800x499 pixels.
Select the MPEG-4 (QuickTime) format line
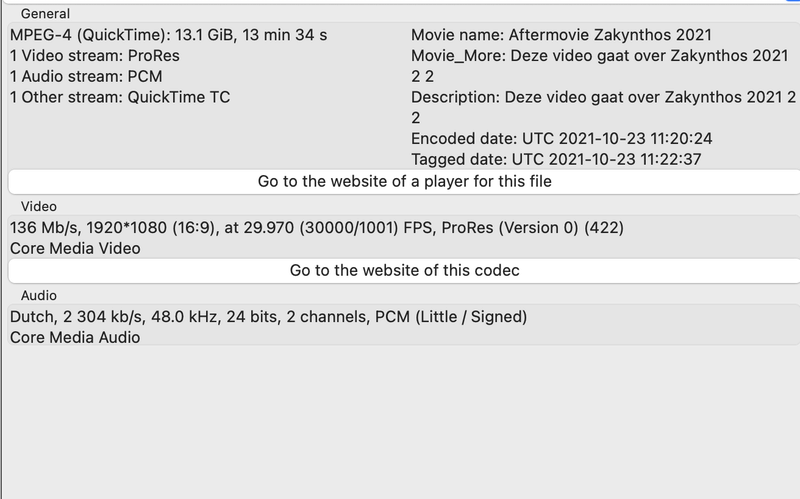[x=168, y=35]
